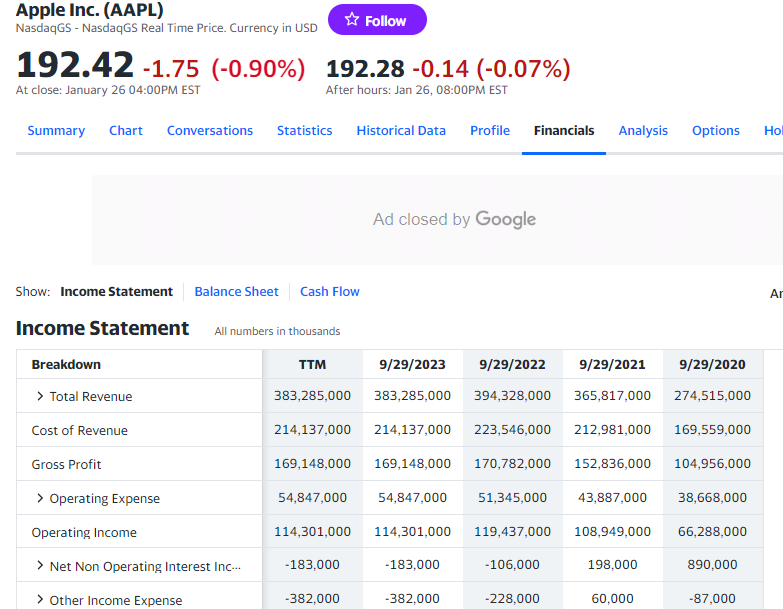Image resolution: width=783 pixels, height=609 pixels.
Task: Click Operating Income value 119,437,000
Action: click(512, 531)
